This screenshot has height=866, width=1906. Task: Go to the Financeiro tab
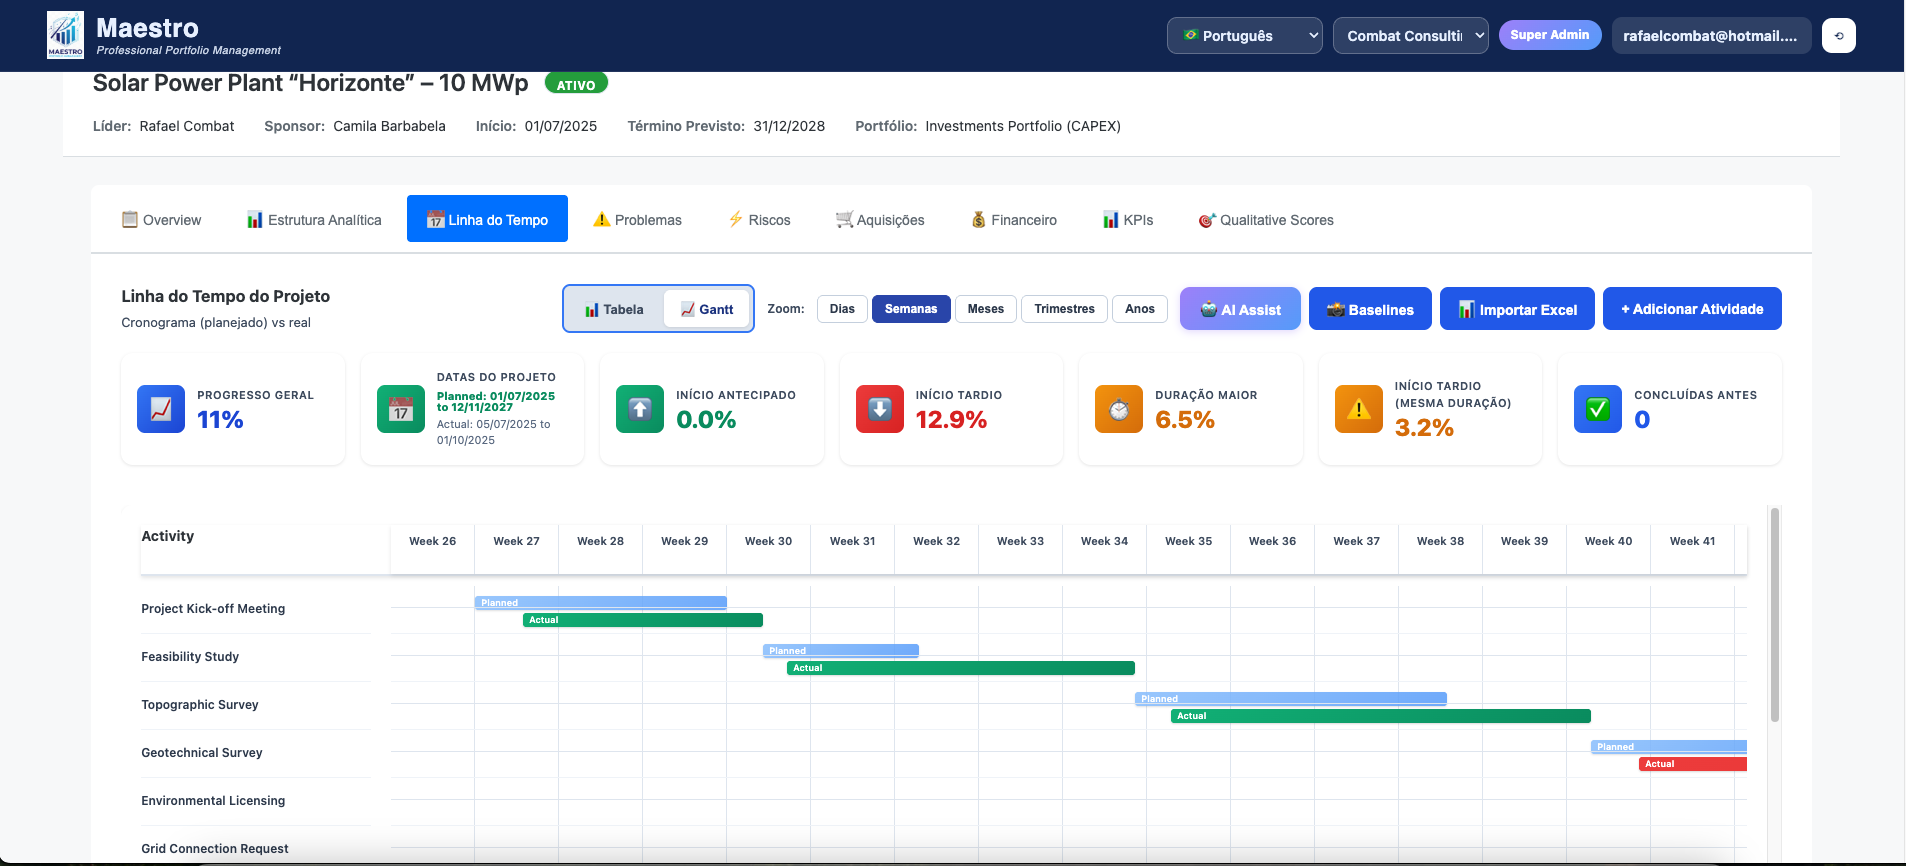[x=1014, y=220]
